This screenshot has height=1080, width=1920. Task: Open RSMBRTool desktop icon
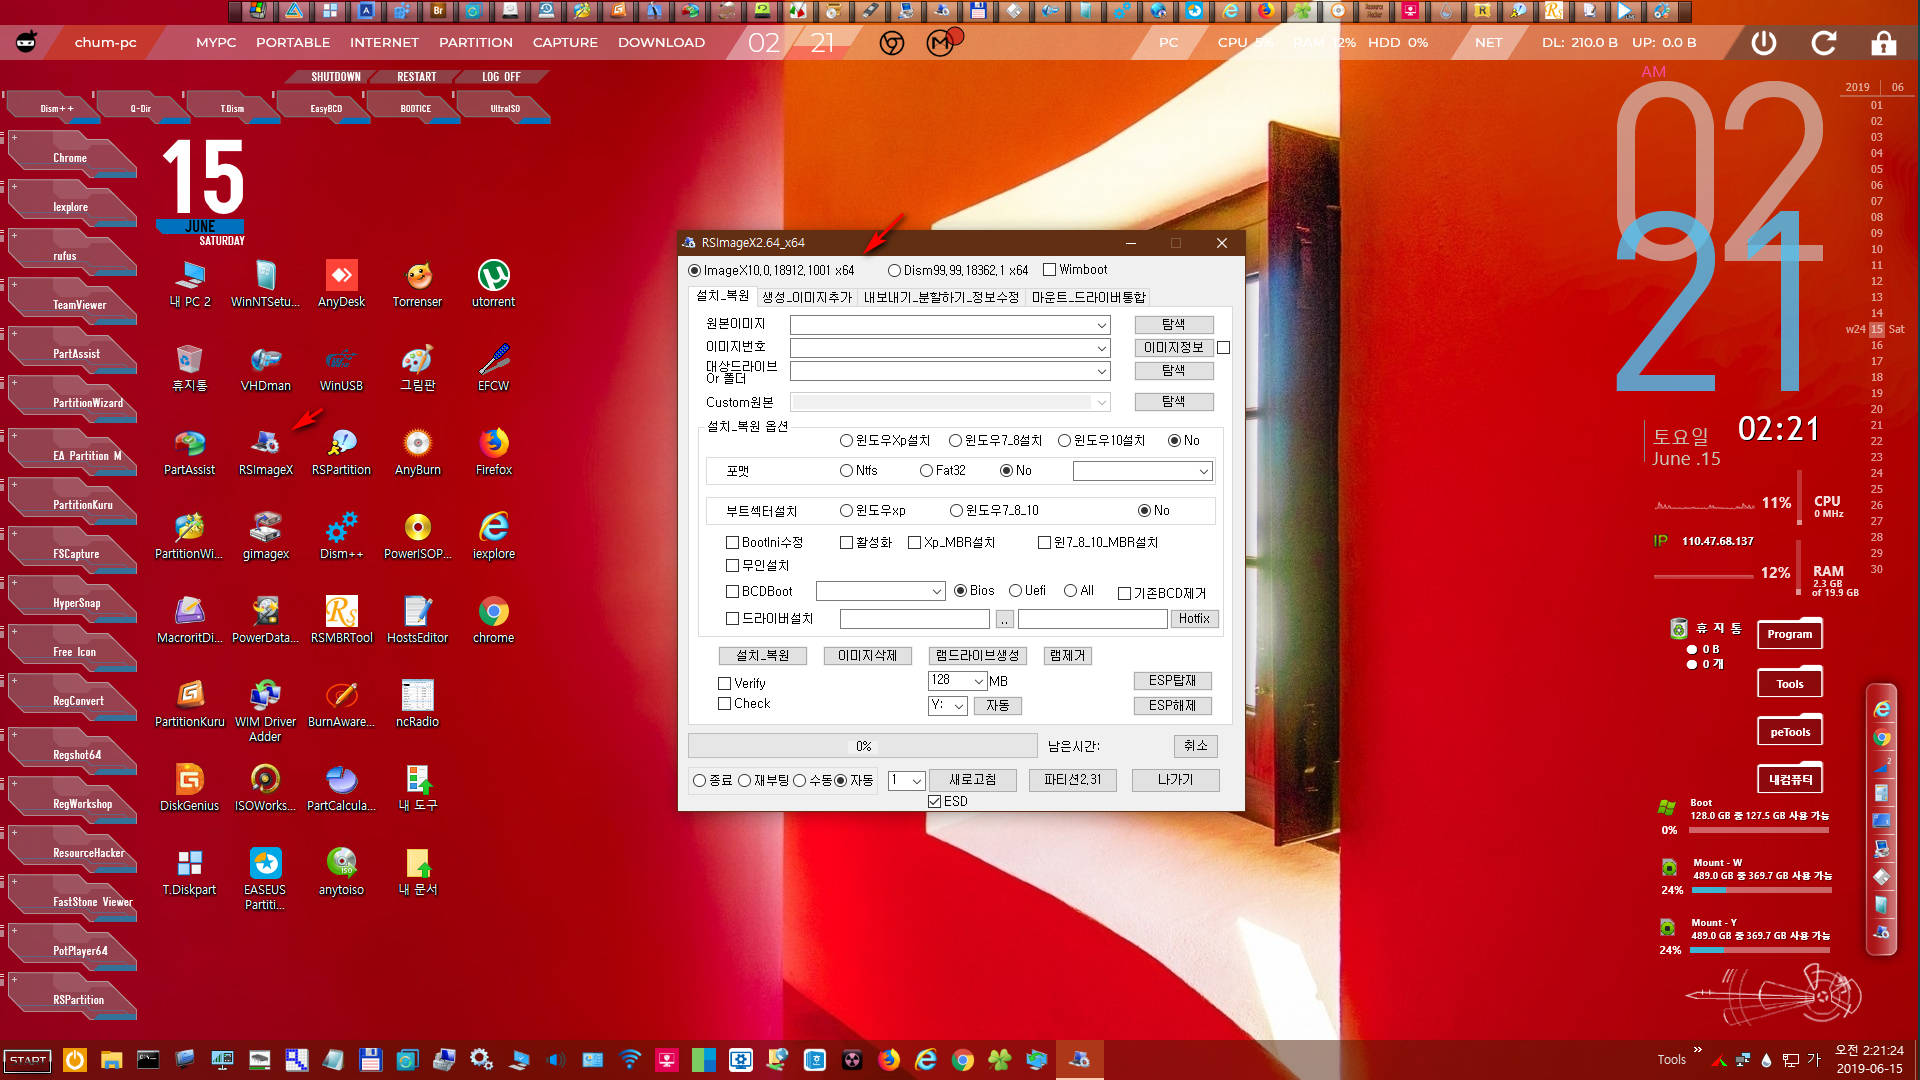tap(341, 619)
